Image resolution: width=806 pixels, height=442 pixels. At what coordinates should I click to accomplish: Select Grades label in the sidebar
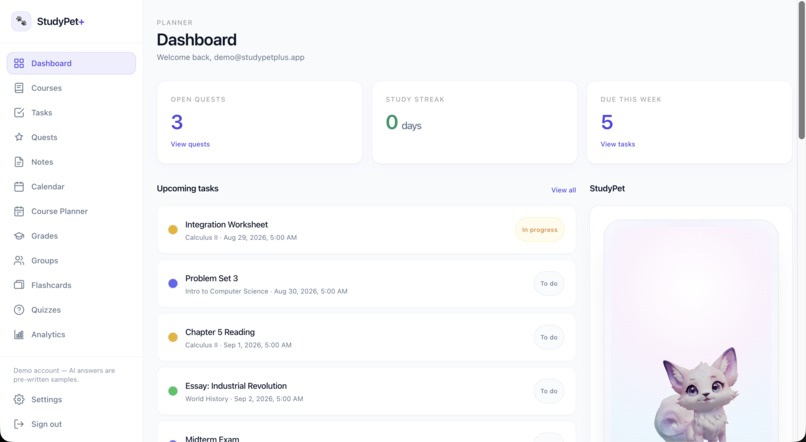[x=44, y=236]
